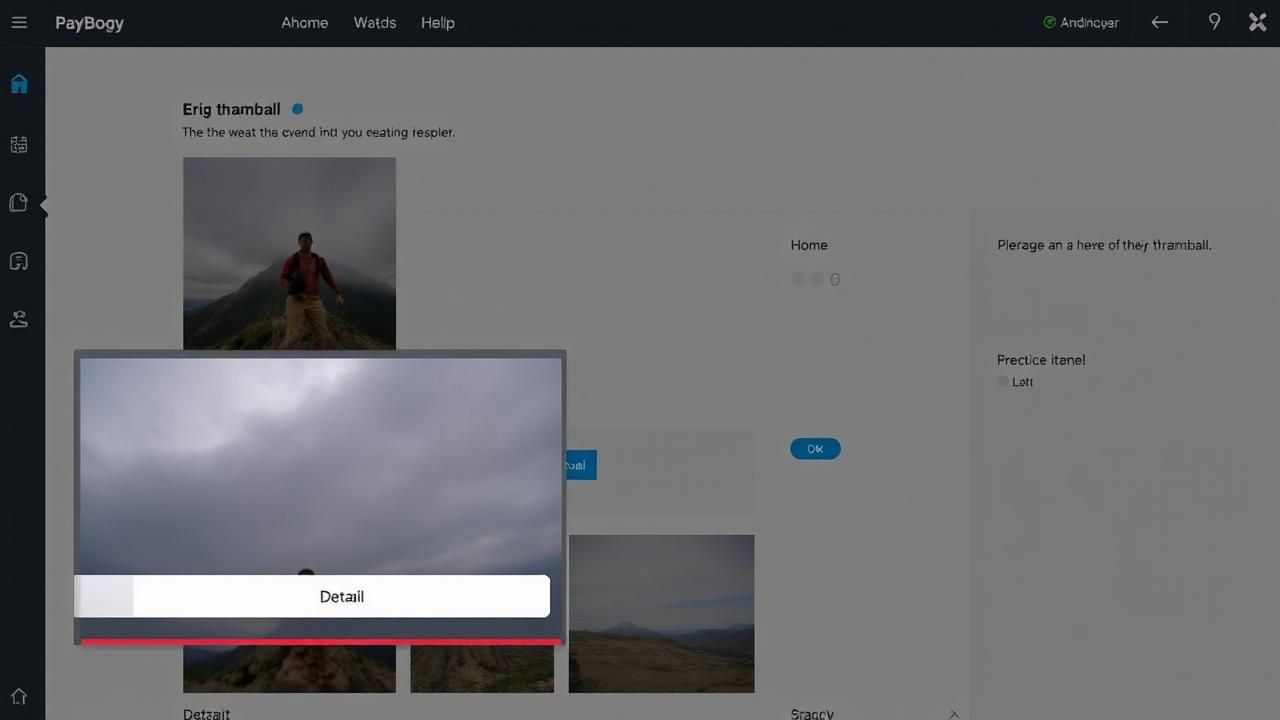
Task: Click the Detail button on the preview
Action: (341, 596)
